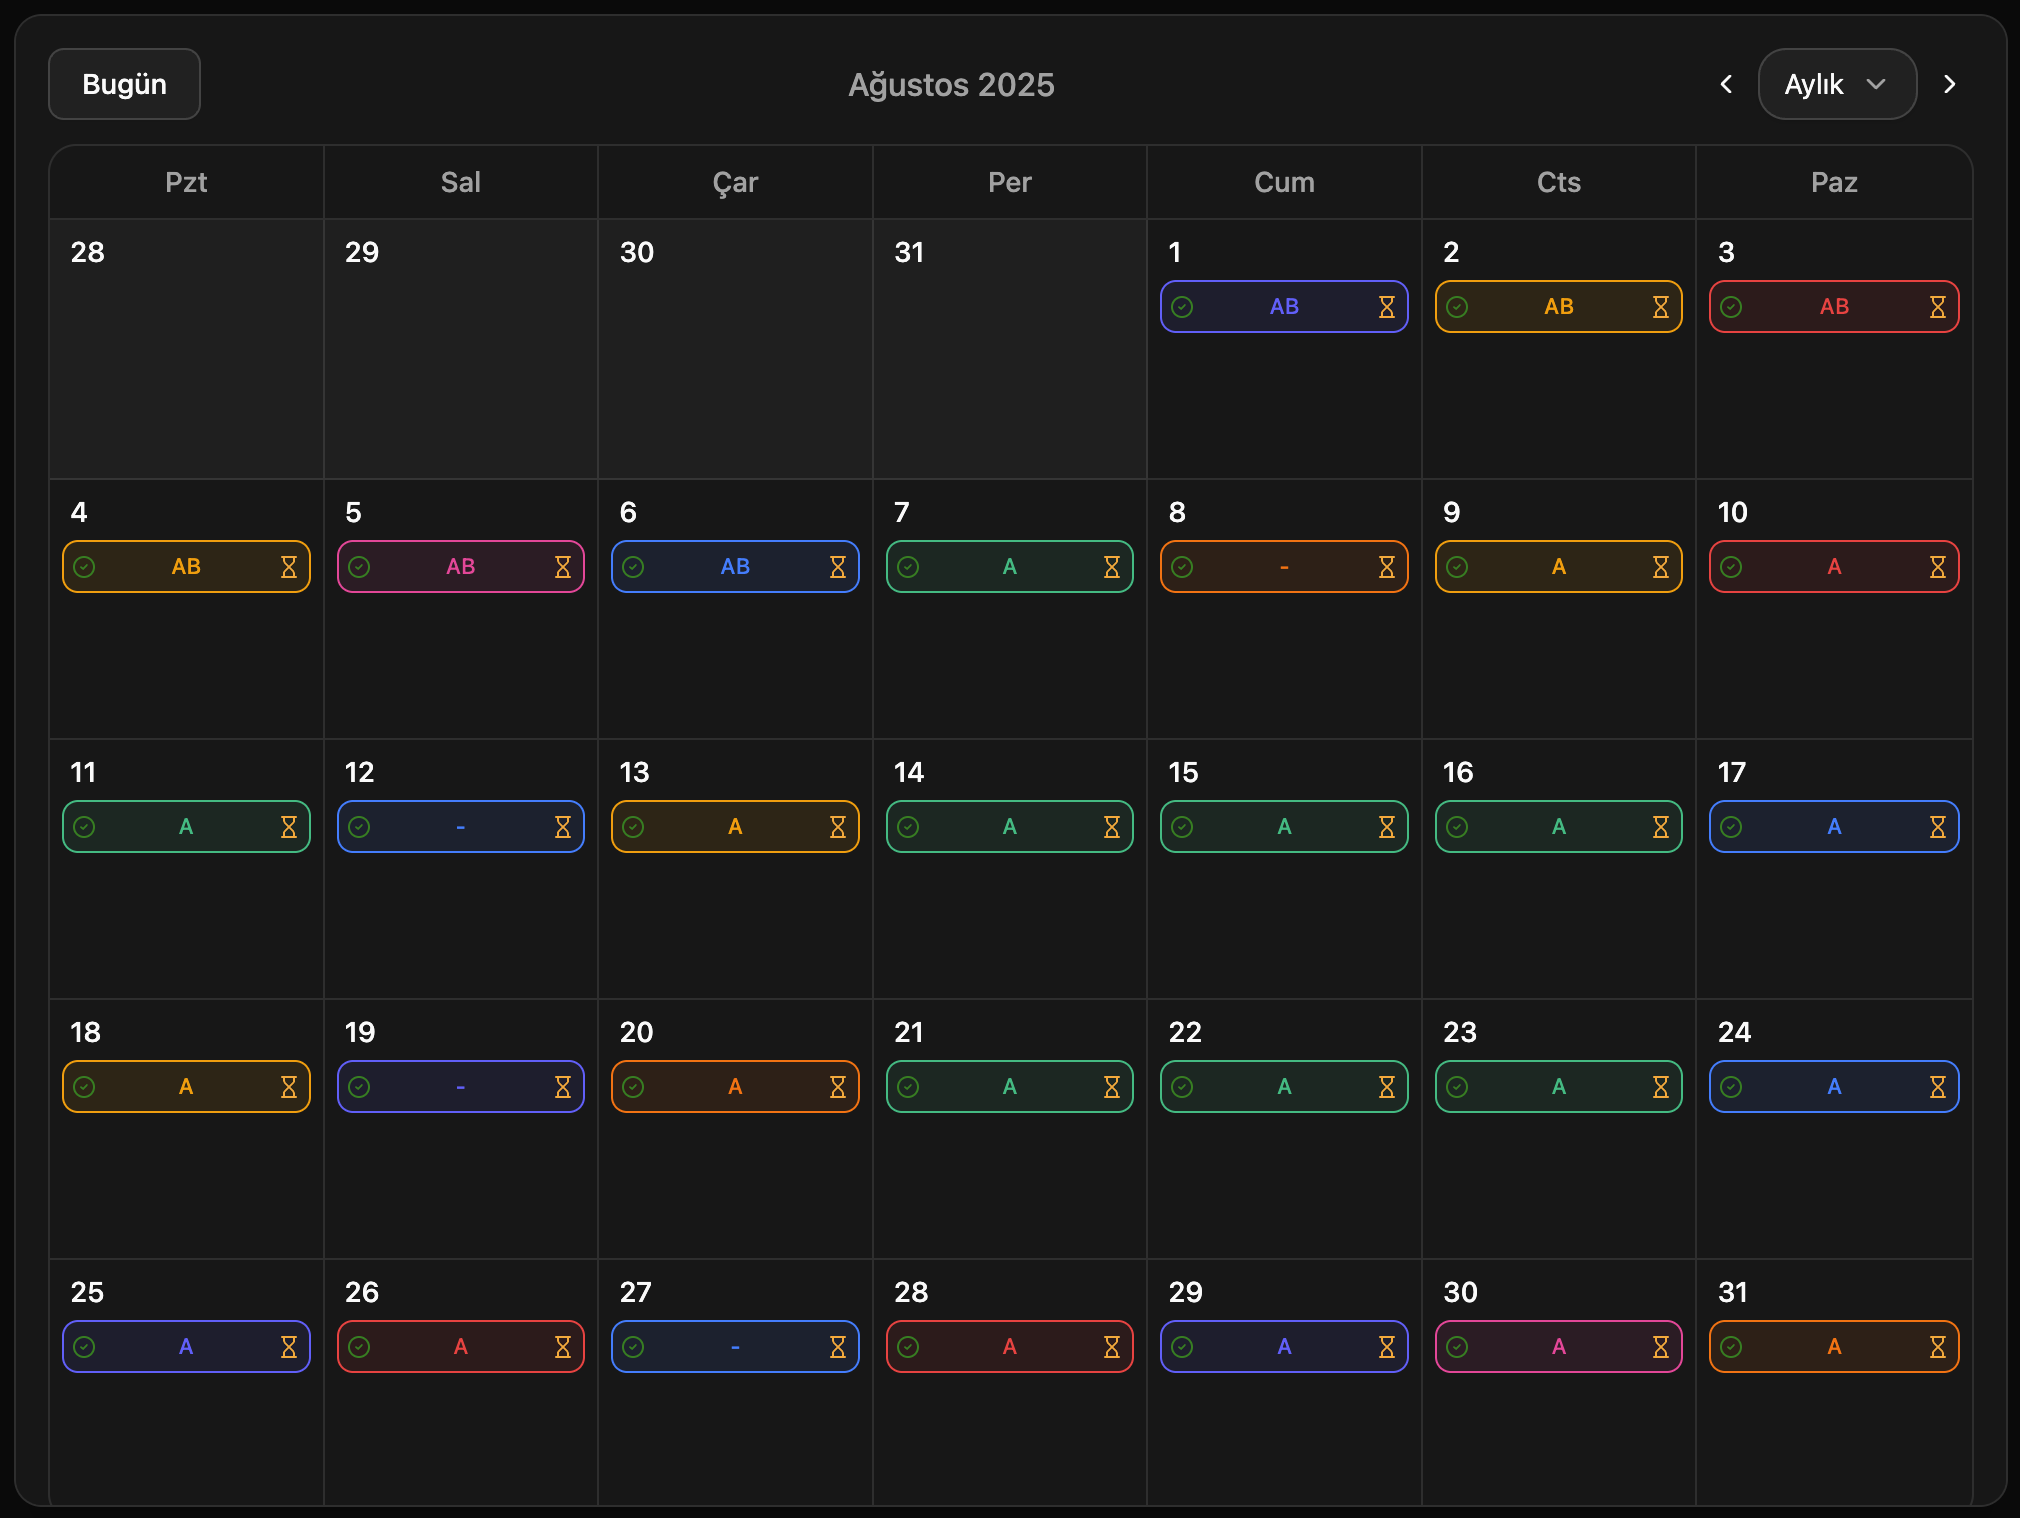Click the check circle on August 11 event
Screen dimensions: 2020x1518
84,827
